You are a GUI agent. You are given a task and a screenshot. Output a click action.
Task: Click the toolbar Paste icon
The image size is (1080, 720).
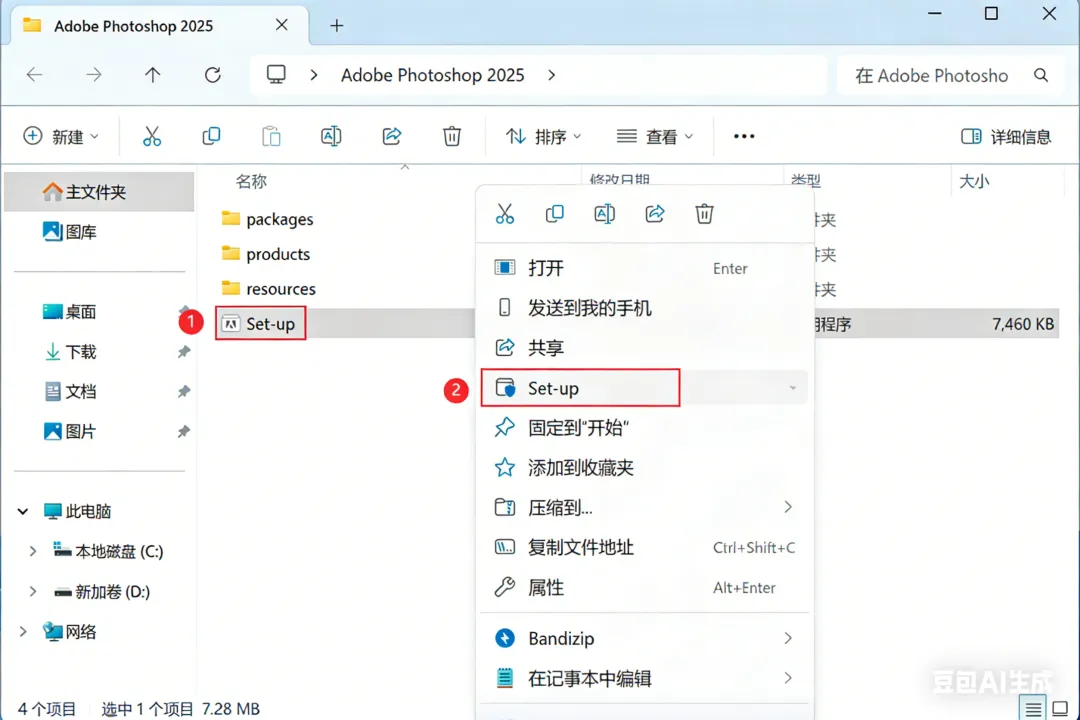point(271,136)
